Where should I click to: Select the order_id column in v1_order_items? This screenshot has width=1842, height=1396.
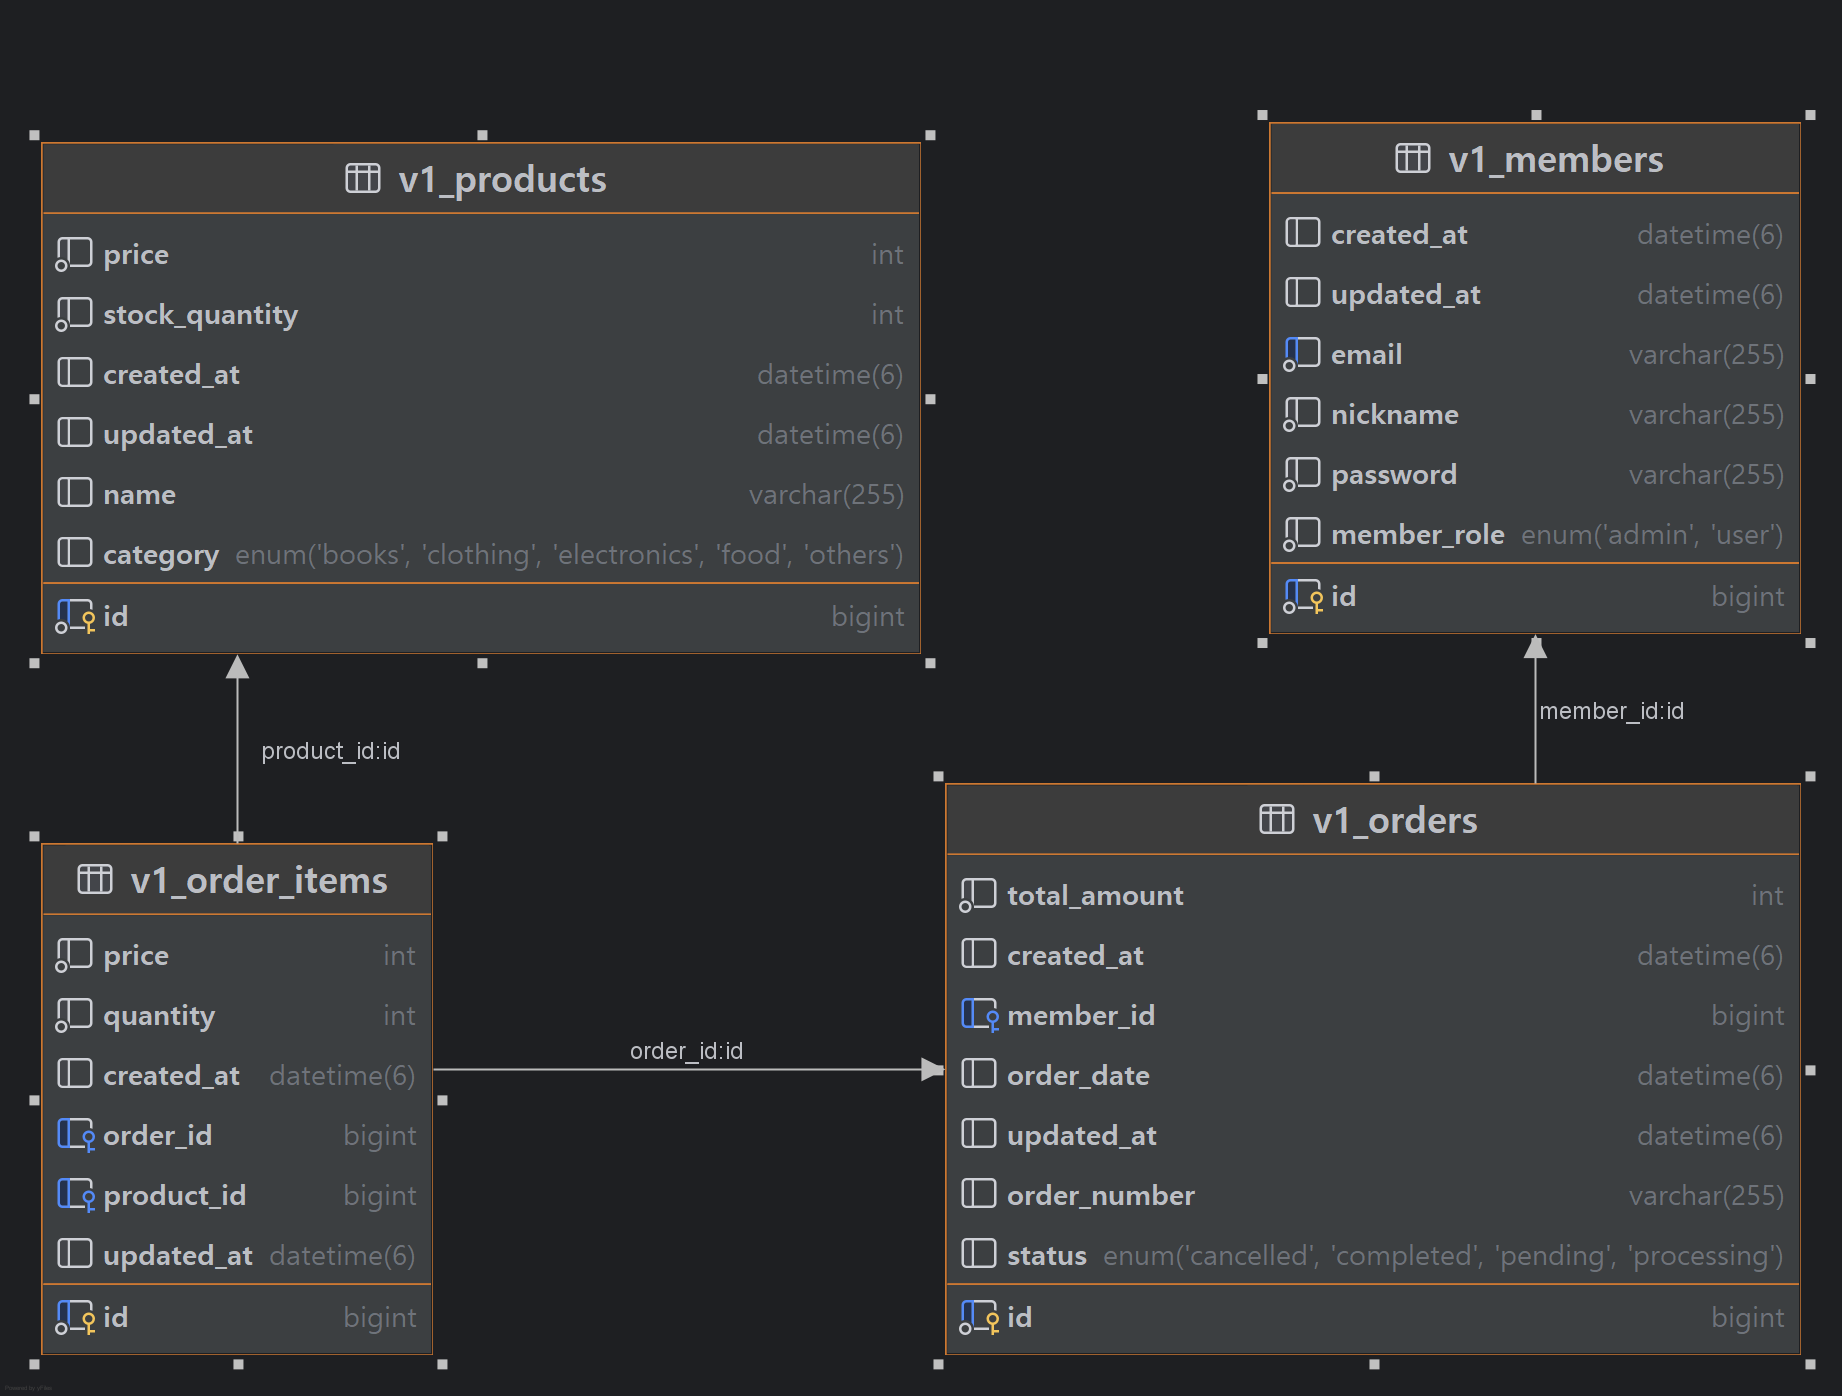pos(237,1135)
